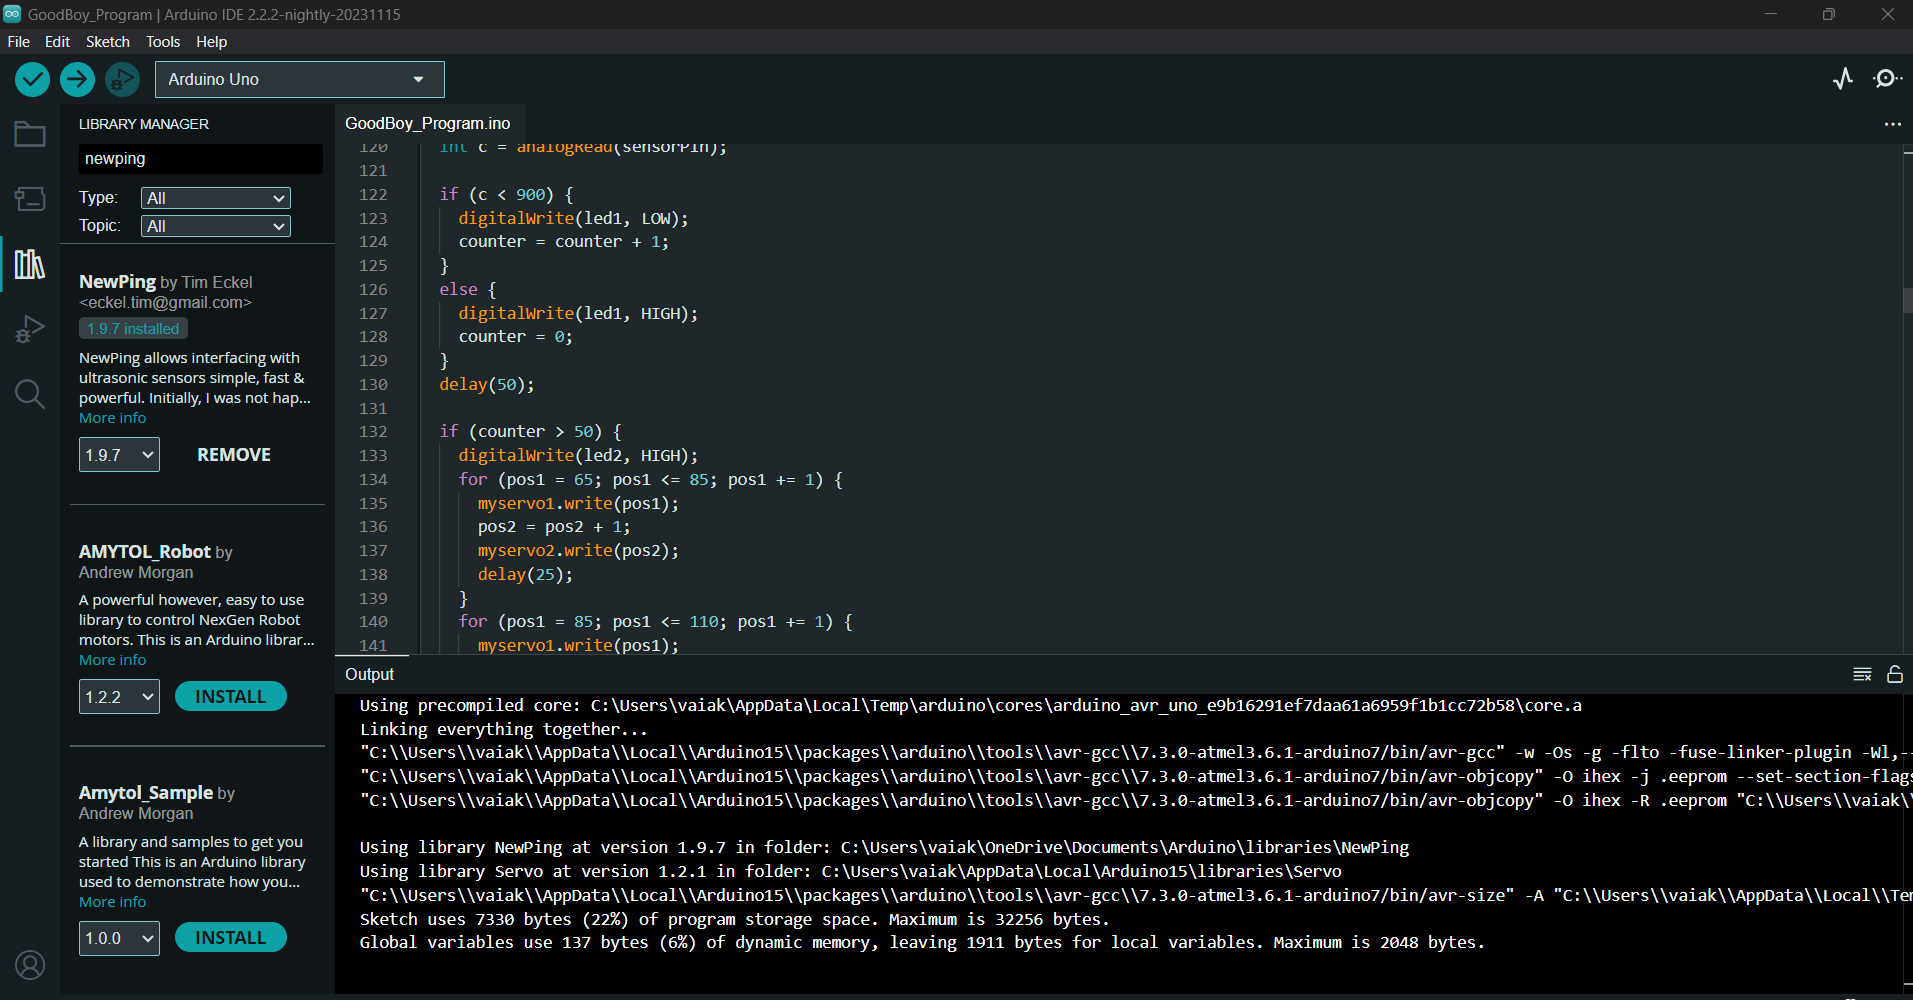
Task: Expand the Topic filter dropdown
Action: pyautogui.click(x=215, y=226)
